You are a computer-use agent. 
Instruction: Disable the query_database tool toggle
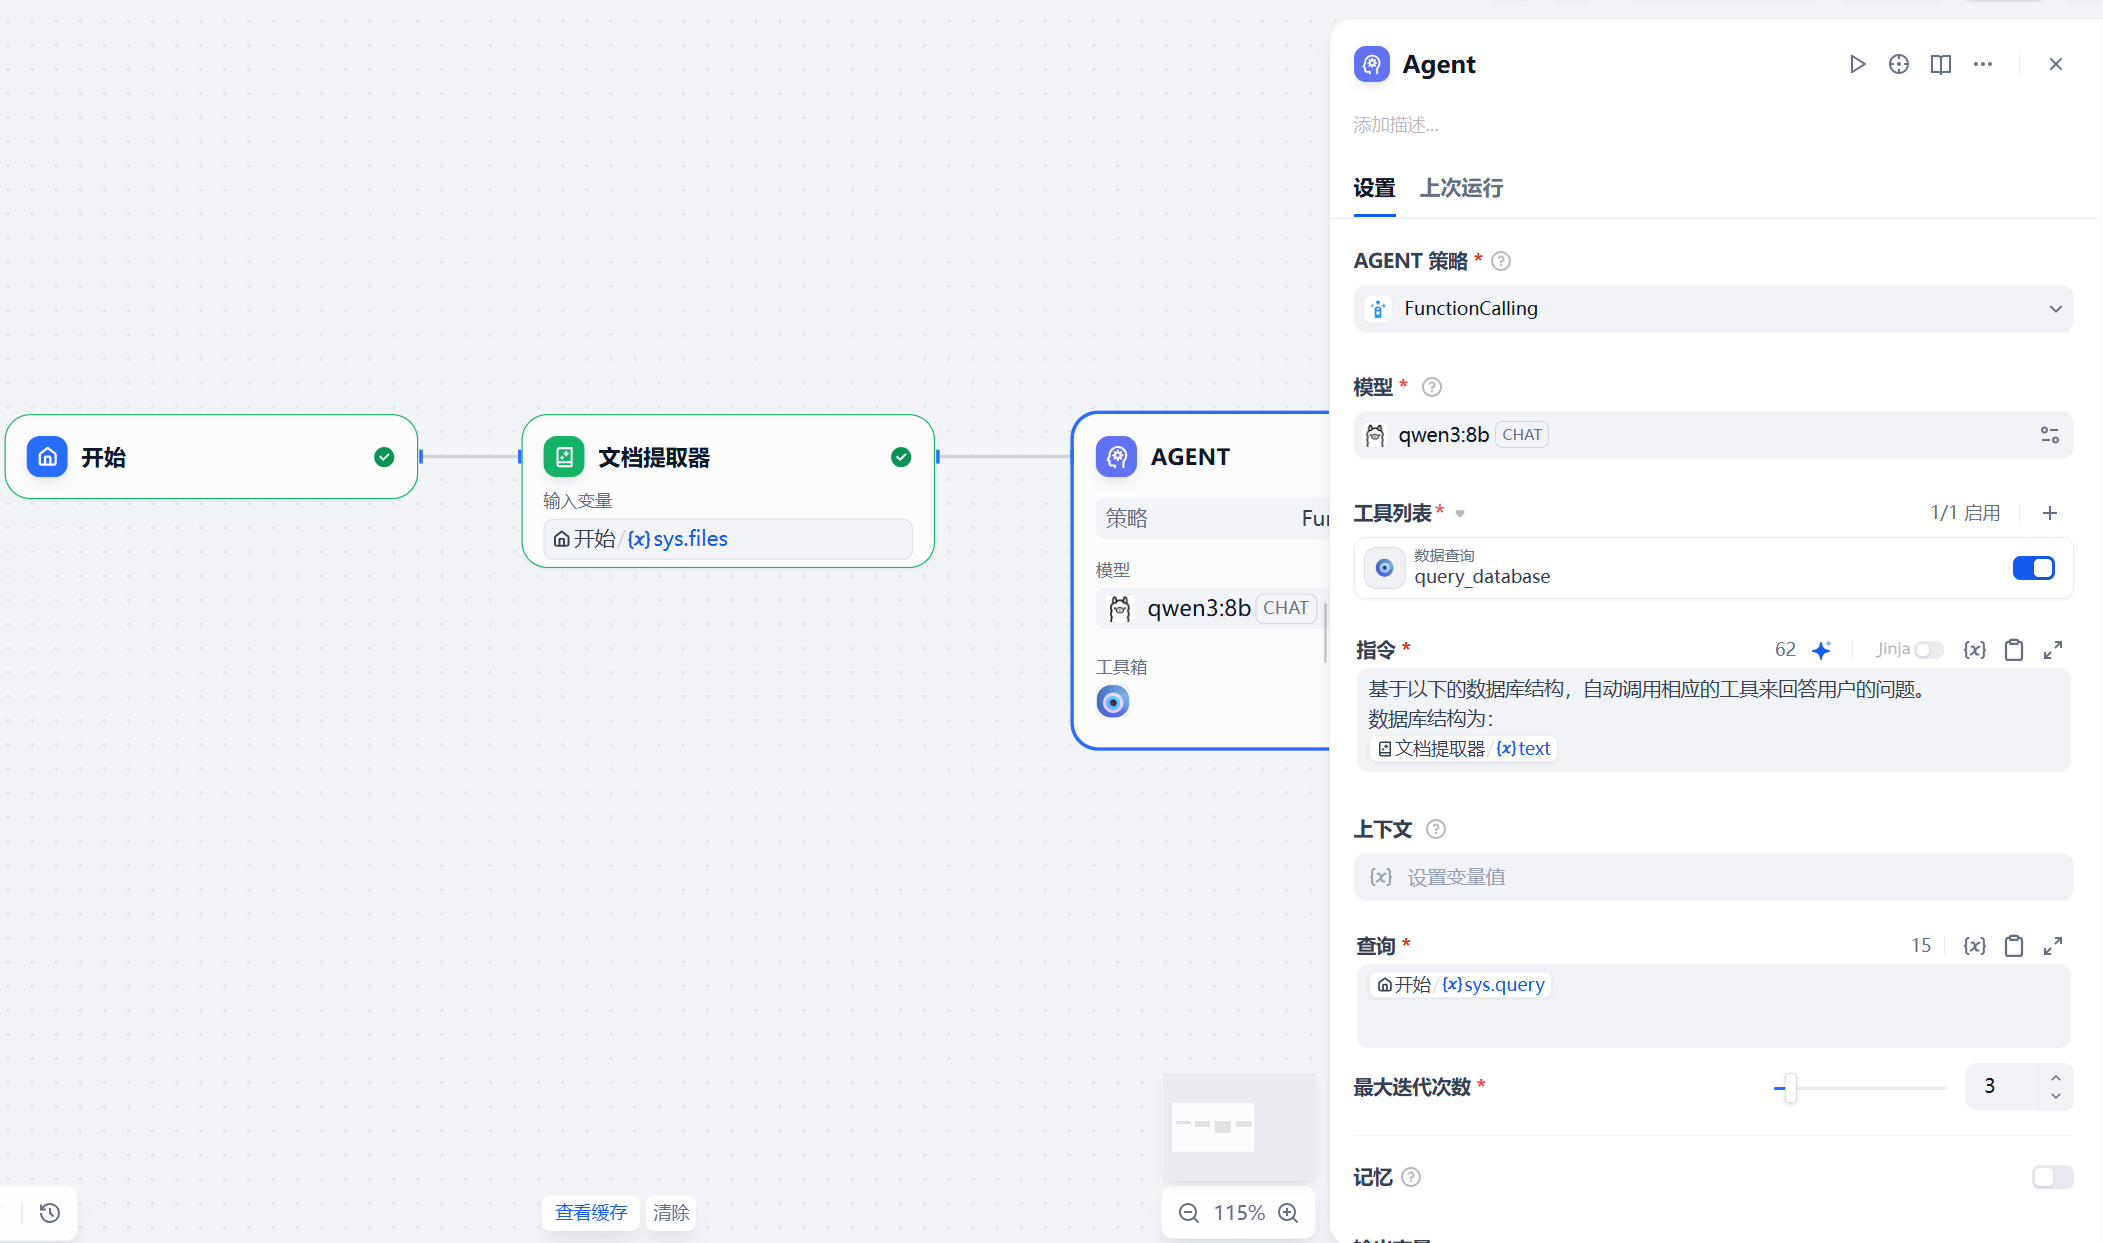pyautogui.click(x=2033, y=568)
